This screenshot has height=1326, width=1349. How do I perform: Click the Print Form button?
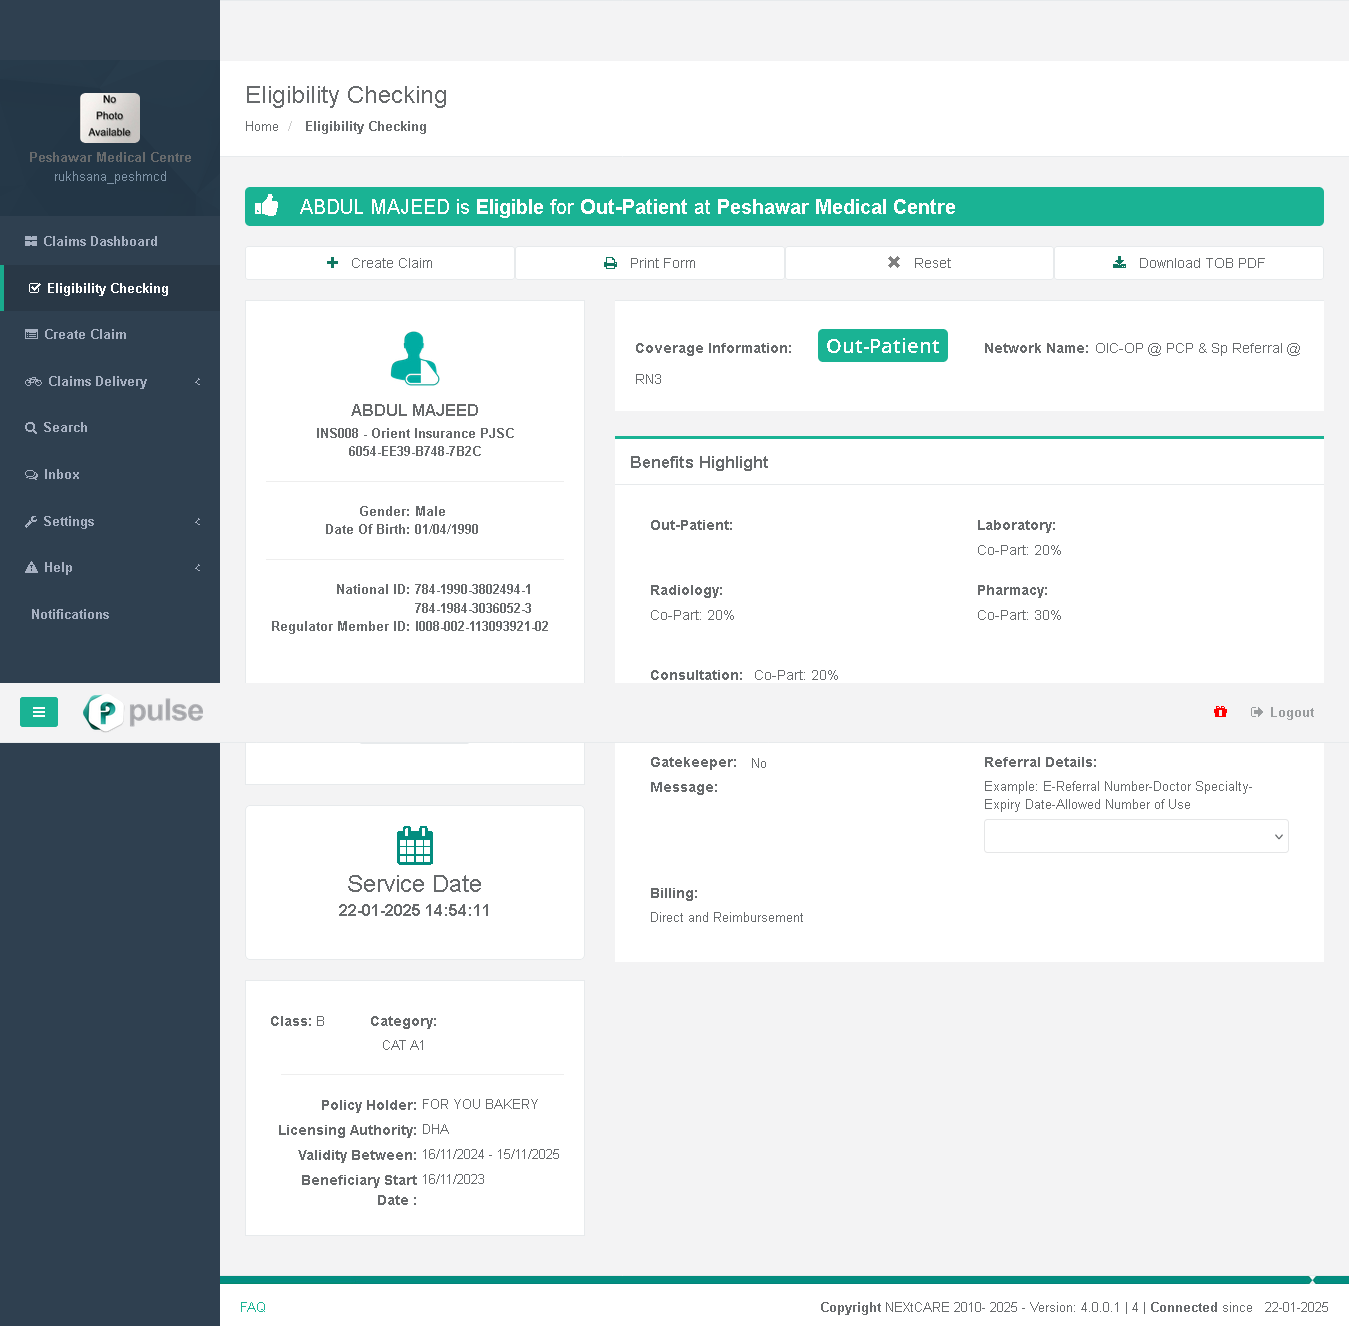click(650, 263)
